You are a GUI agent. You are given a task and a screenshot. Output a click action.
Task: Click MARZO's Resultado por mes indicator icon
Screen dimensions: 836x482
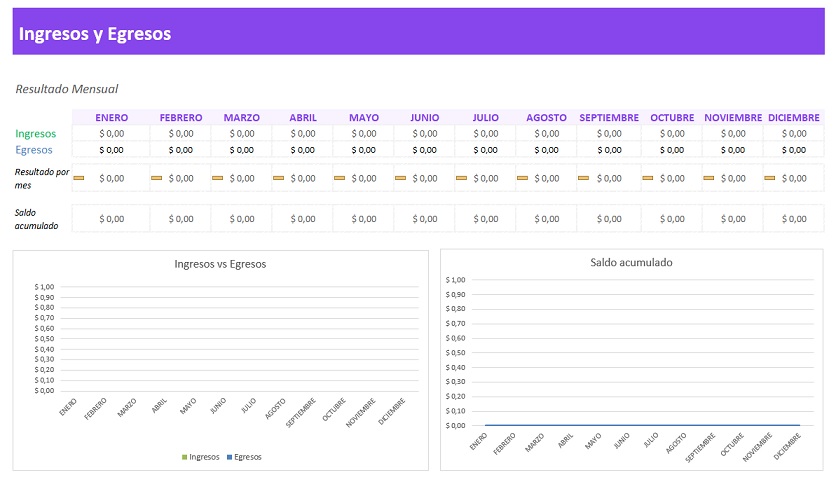pos(218,178)
